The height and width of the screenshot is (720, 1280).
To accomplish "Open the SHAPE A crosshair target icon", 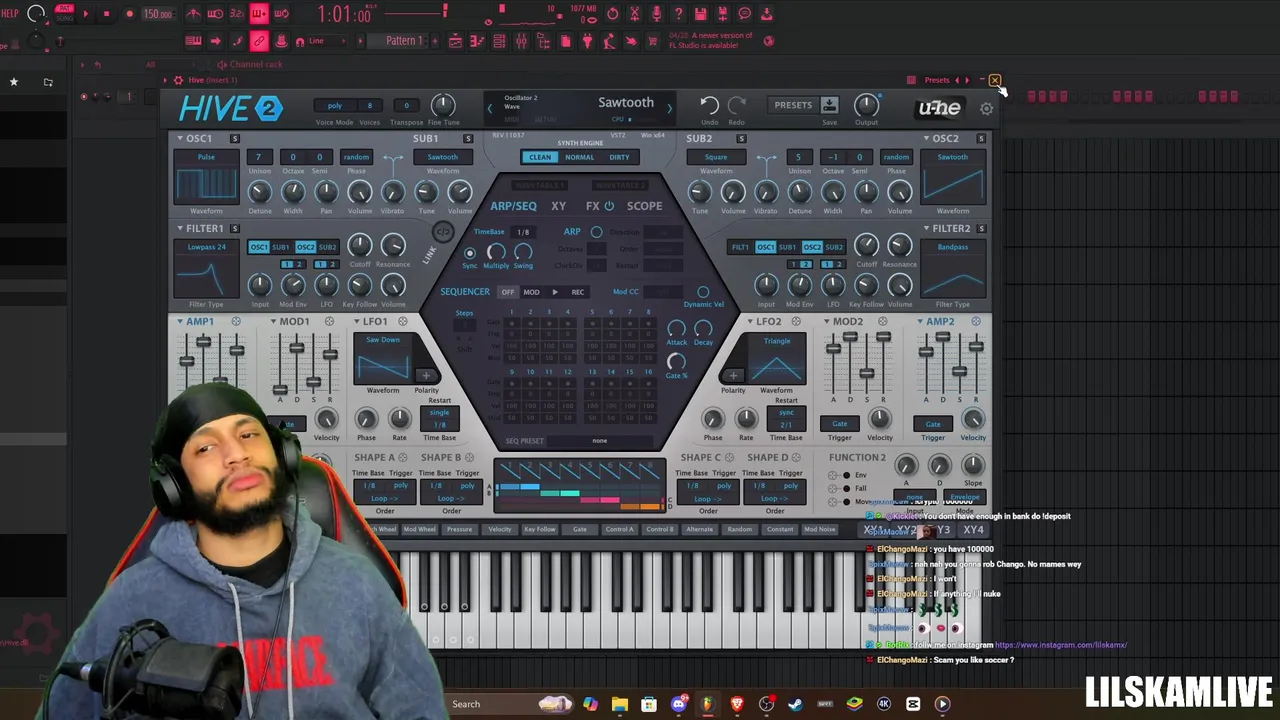I will (403, 458).
